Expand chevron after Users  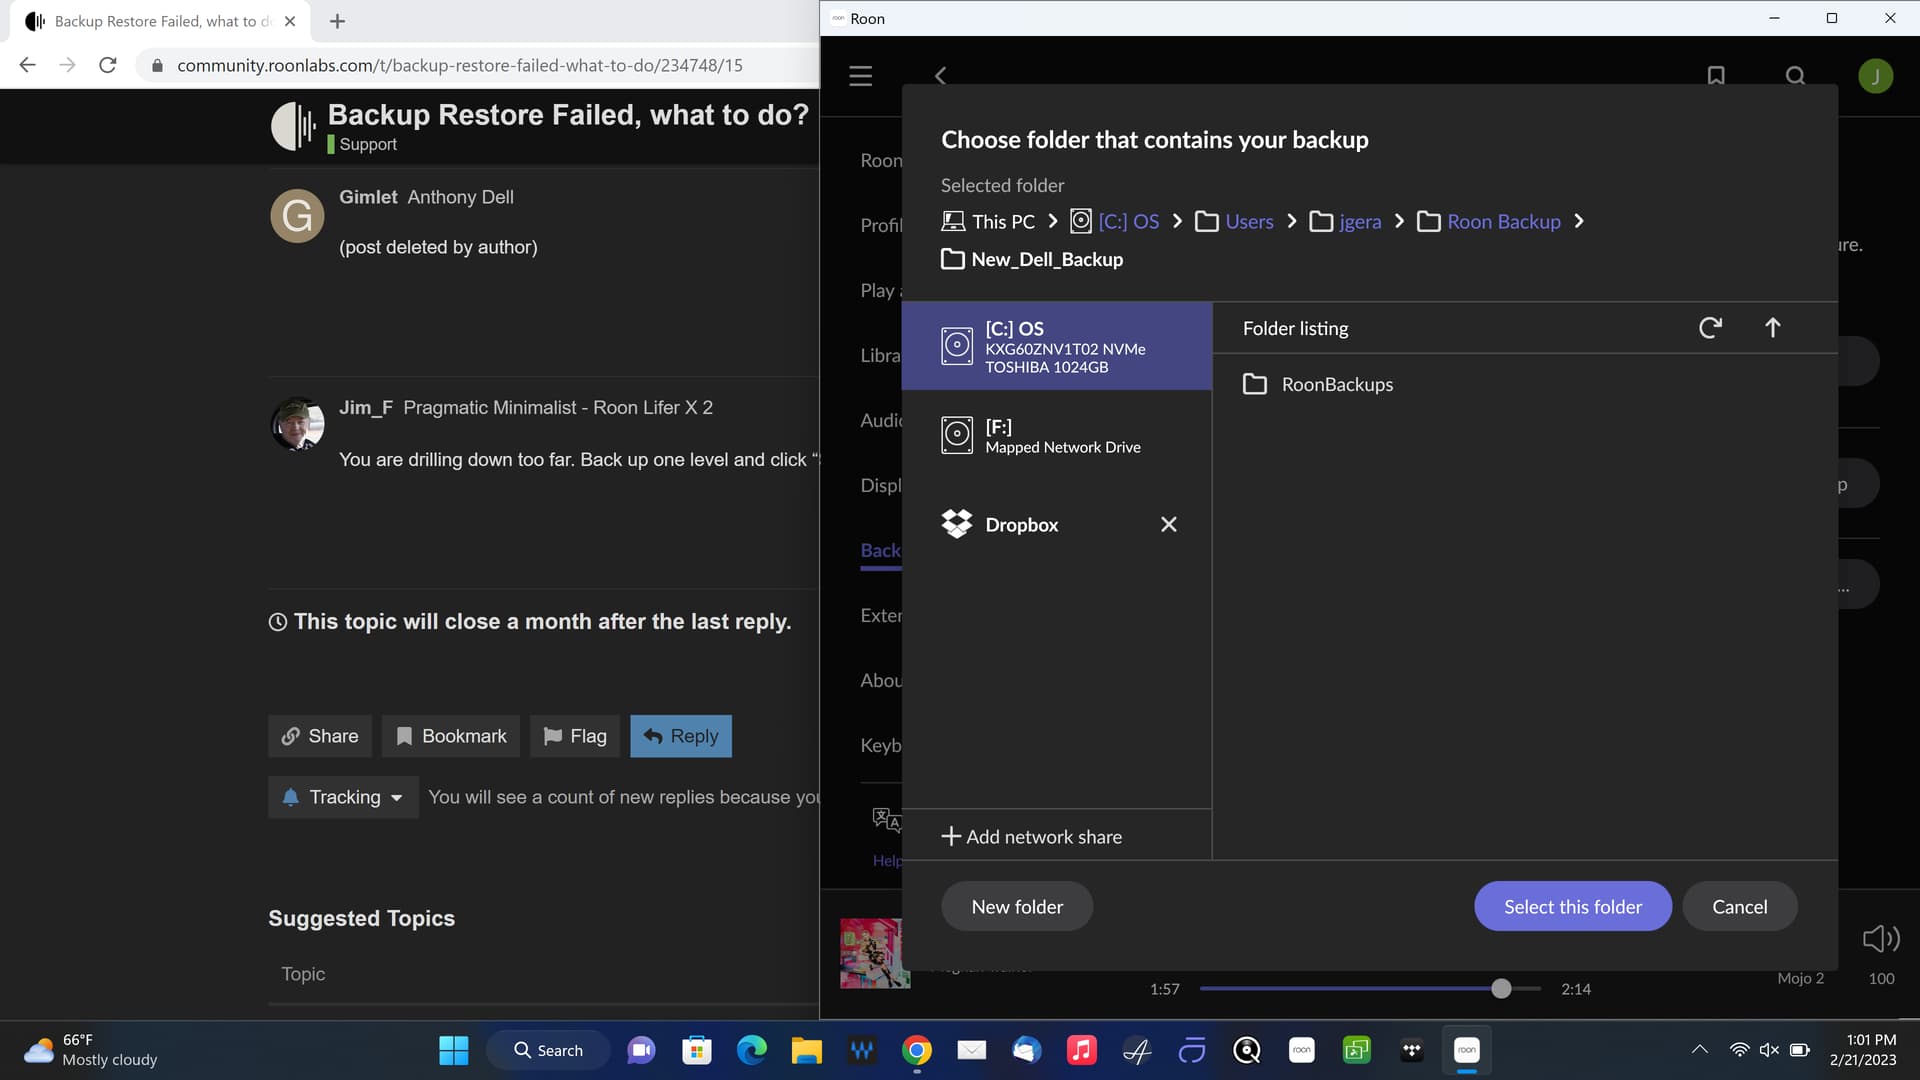1292,221
